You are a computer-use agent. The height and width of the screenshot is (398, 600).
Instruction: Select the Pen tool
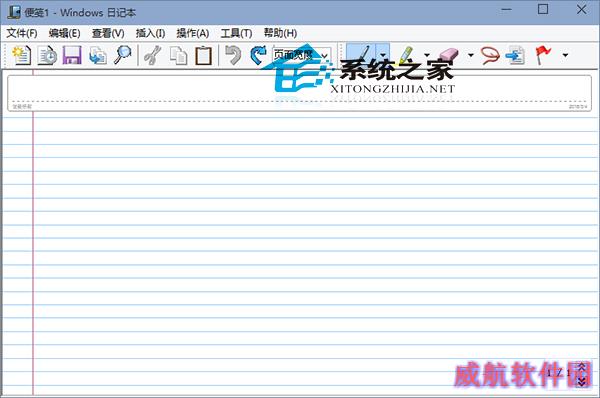coord(361,55)
